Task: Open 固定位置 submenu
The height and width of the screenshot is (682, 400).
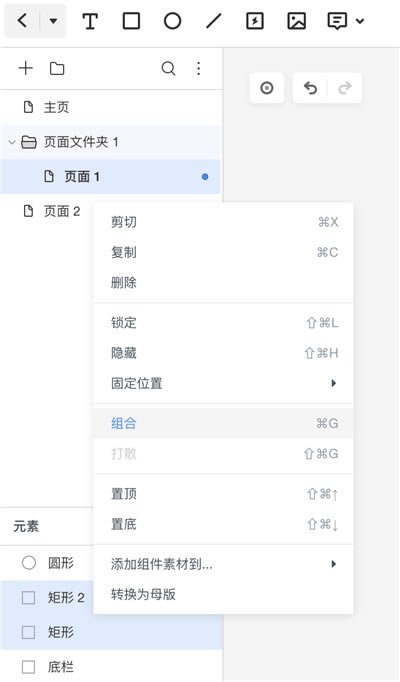Action: tap(223, 383)
